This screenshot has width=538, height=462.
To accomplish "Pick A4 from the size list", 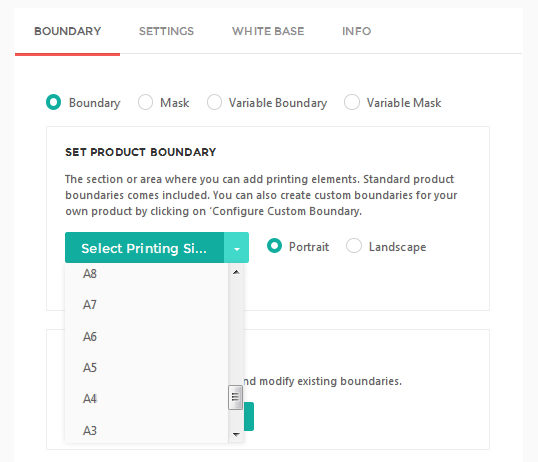I will click(x=147, y=399).
